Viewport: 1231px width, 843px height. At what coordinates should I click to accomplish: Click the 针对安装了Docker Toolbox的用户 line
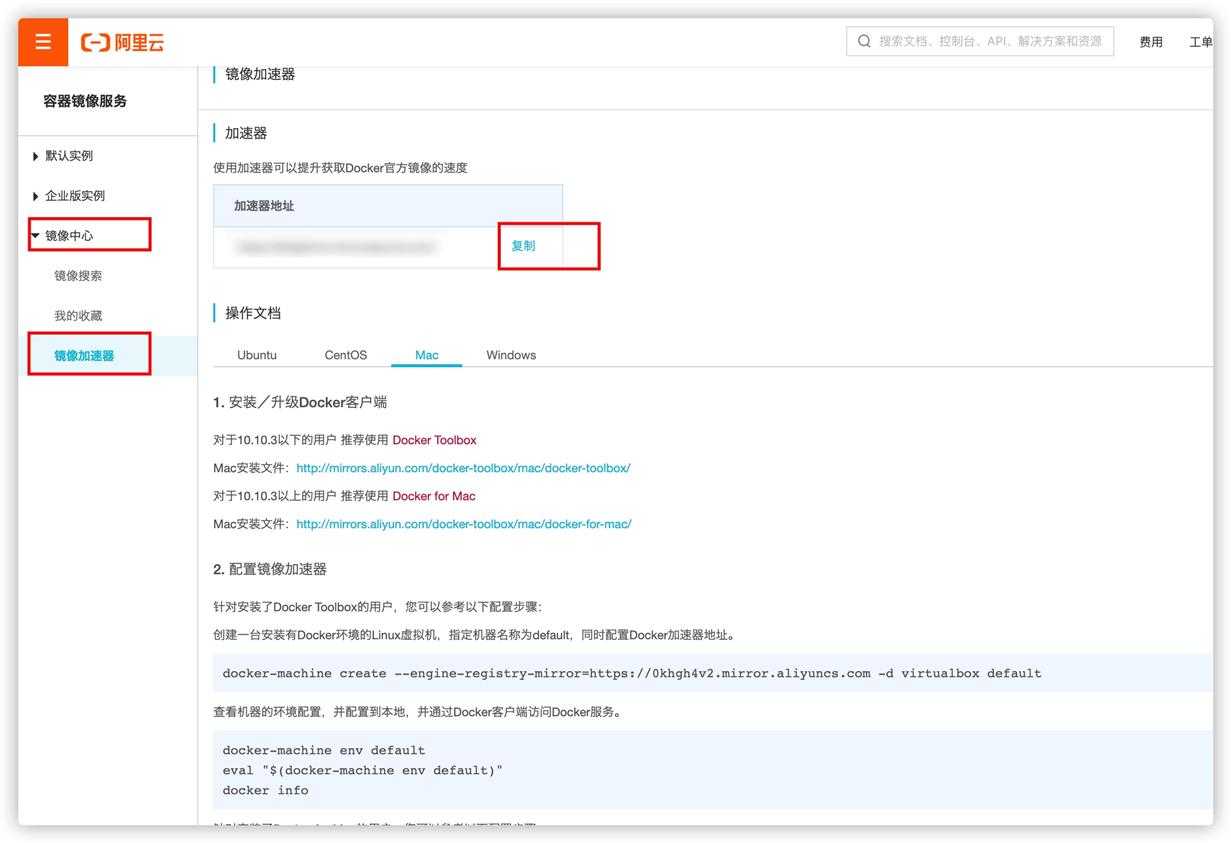click(x=378, y=607)
